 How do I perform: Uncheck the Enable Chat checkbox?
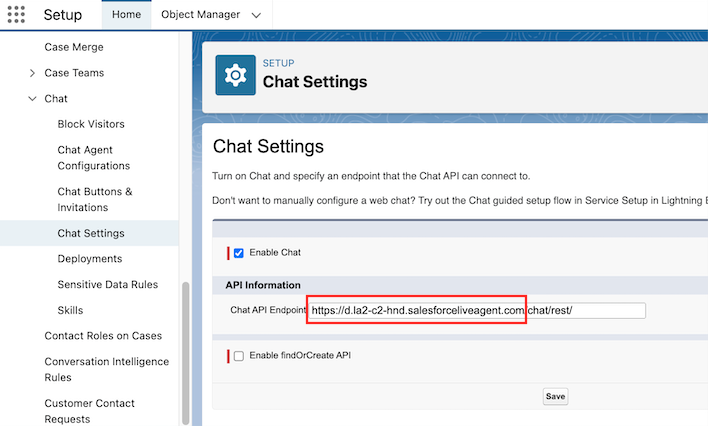pos(238,253)
